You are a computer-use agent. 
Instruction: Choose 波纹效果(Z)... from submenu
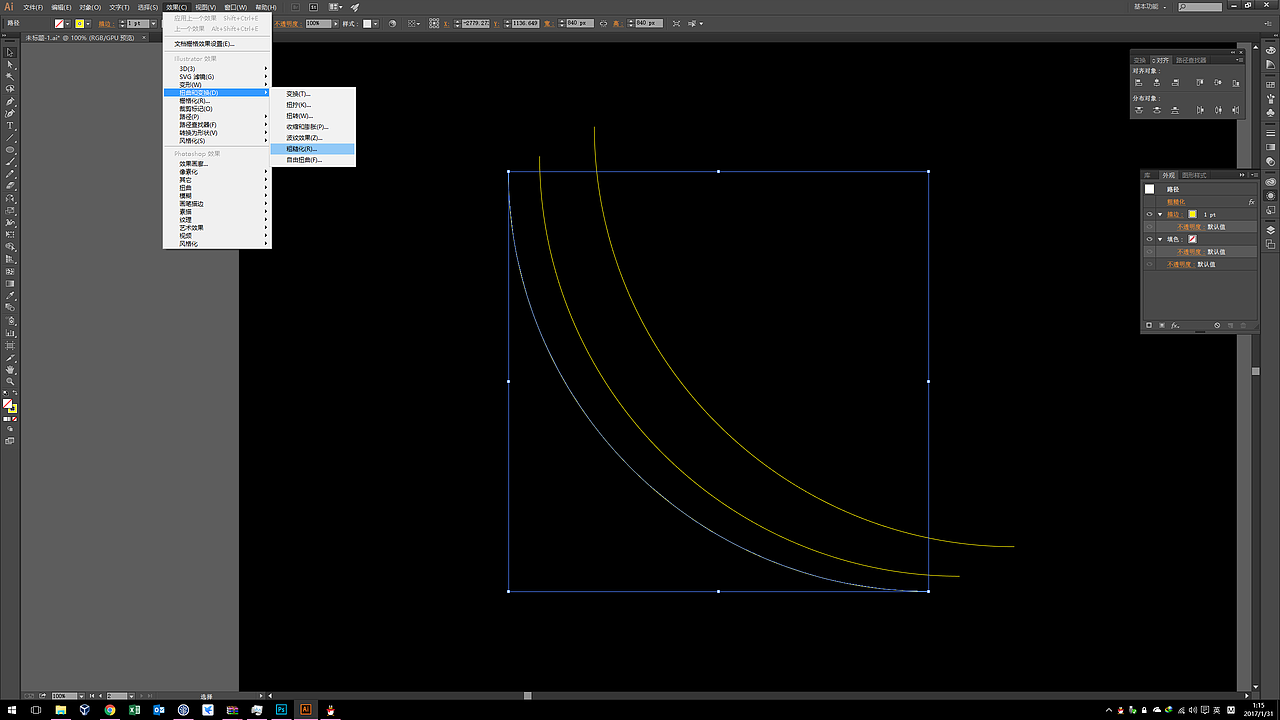[312, 138]
